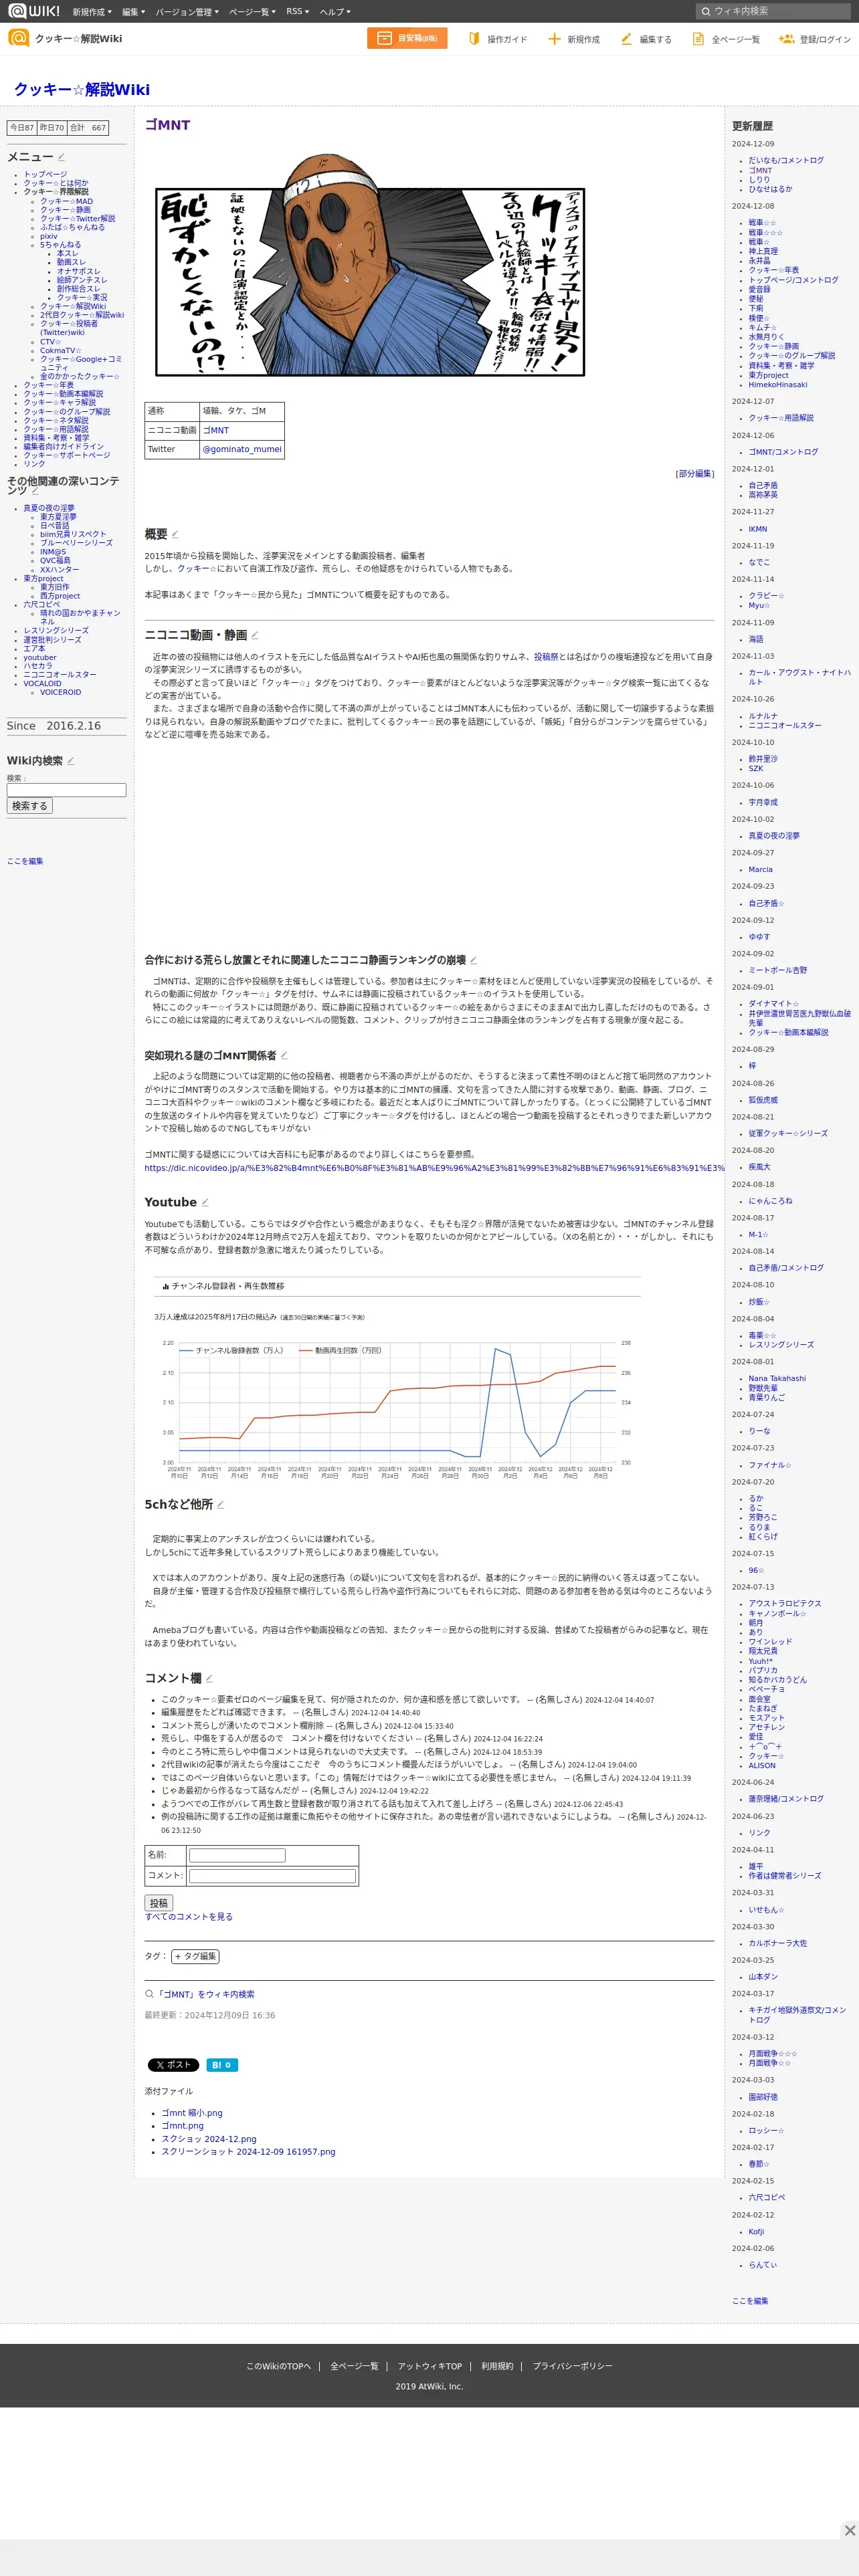
Task: Click the 検索する button in sidebar
Action: coord(30,806)
